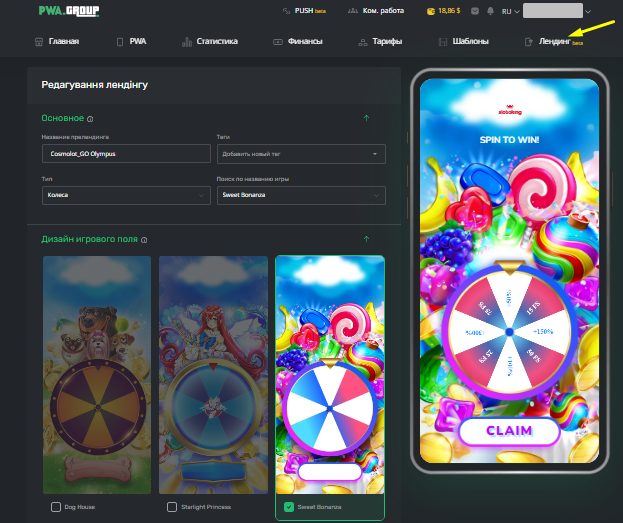Click the Dog House label text
623x523 pixels.
[x=79, y=507]
